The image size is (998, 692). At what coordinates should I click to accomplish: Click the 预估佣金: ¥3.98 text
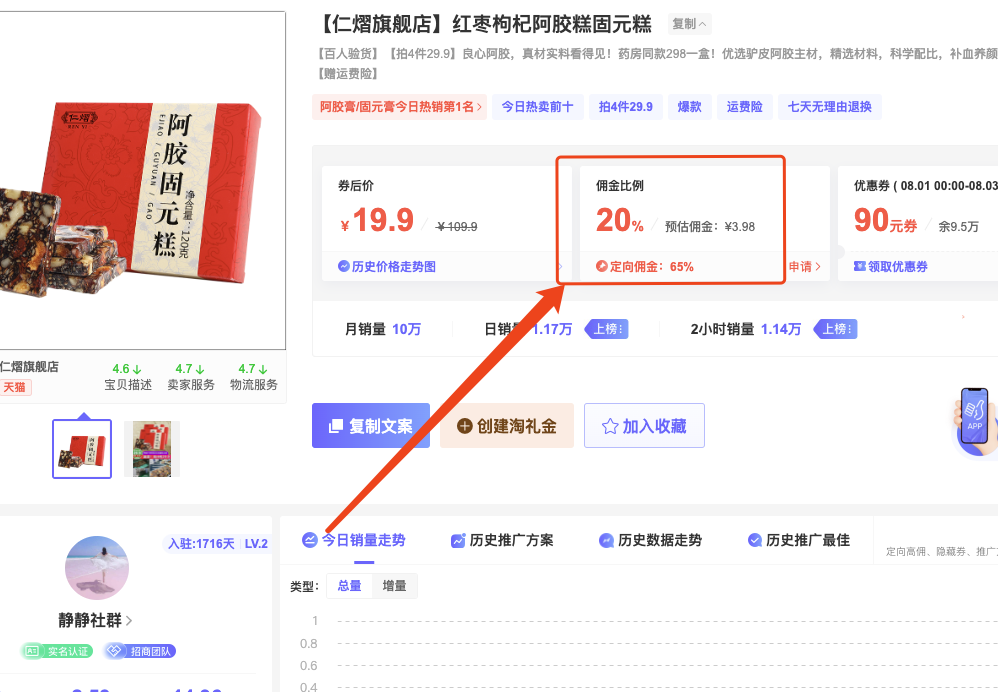tap(710, 227)
